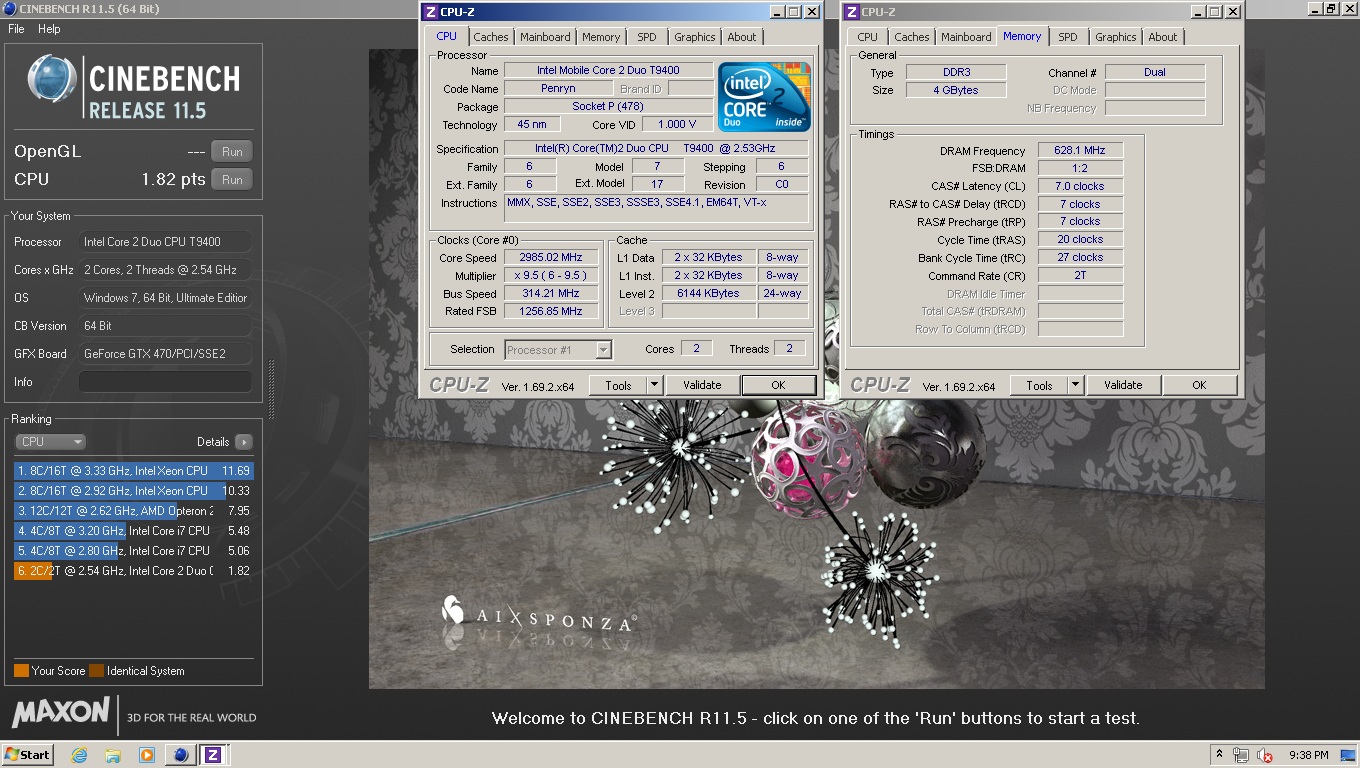1360x768 pixels.
Task: Click title bar icon of processor CPU-Z window
Action: coord(431,12)
